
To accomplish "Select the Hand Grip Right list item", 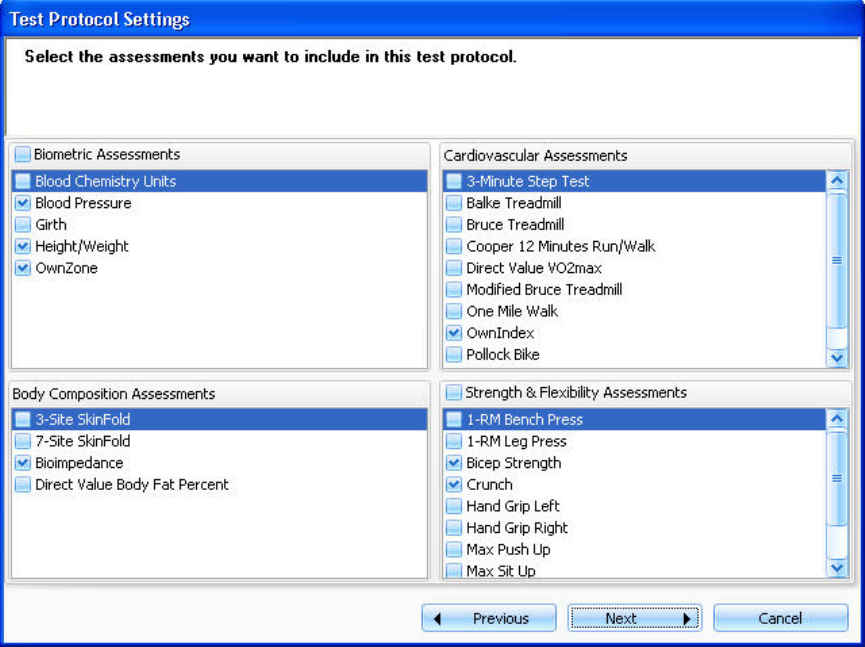I will tap(516, 528).
